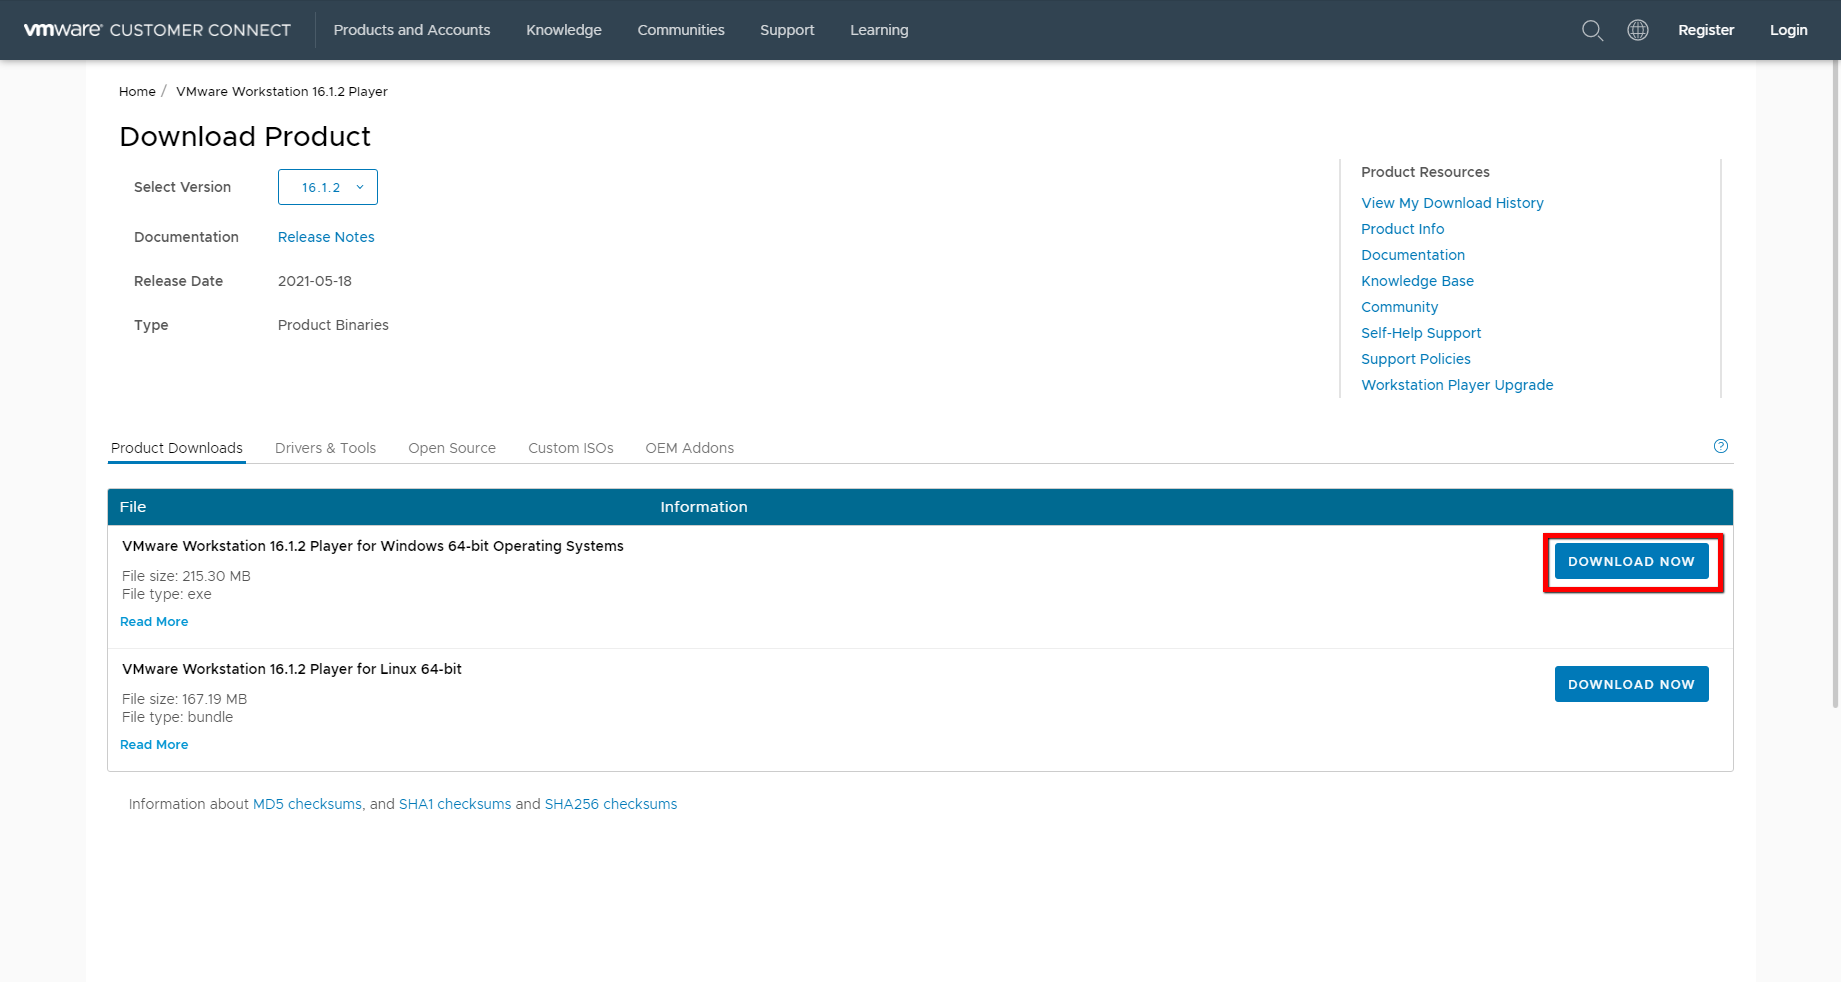The width and height of the screenshot is (1841, 982).
Task: Open the Knowledge Base link
Action: click(1417, 281)
